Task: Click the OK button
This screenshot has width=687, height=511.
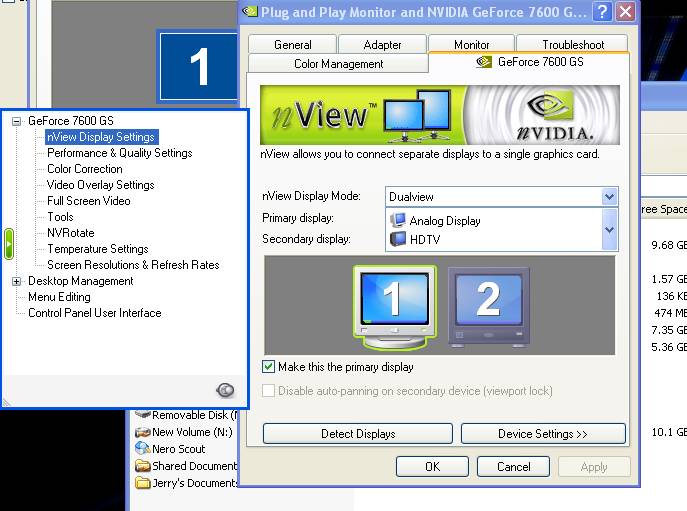Action: coord(432,466)
